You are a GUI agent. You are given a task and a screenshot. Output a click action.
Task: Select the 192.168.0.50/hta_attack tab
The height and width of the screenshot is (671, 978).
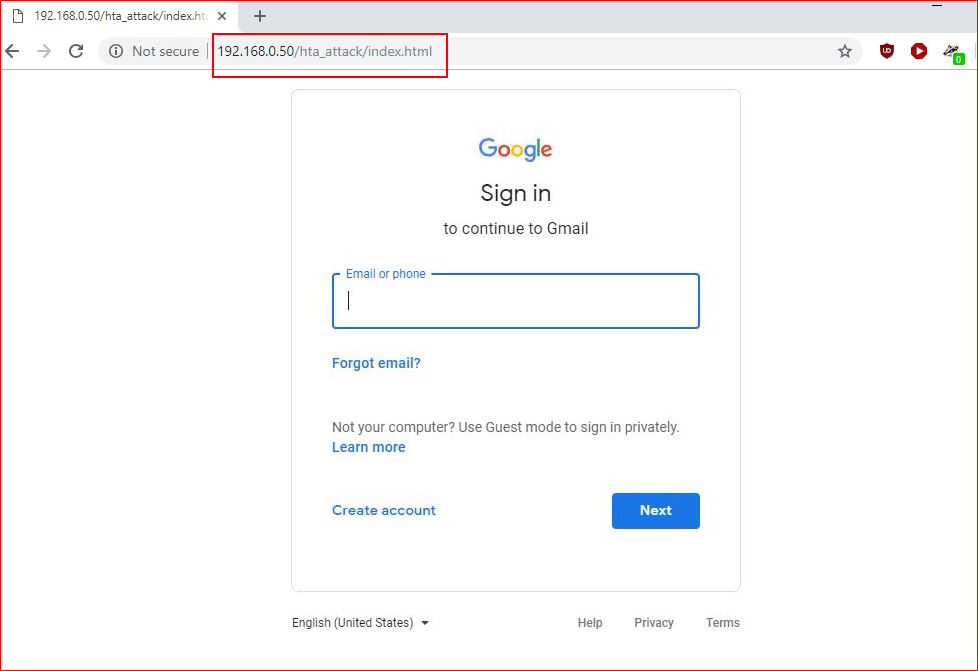tap(119, 16)
